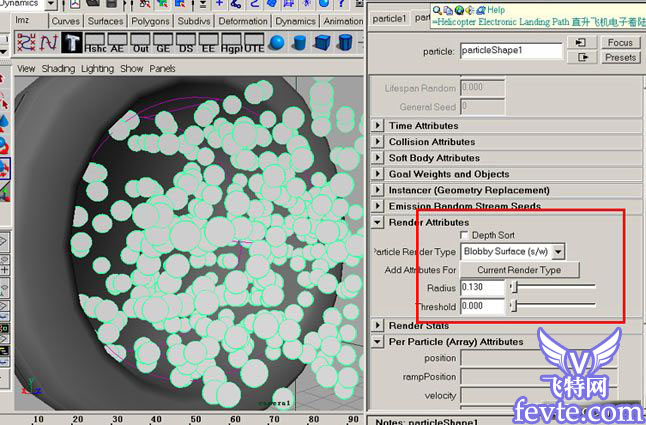This screenshot has height=425, width=646.
Task: Create a polygon cube from the shelf
Action: click(322, 43)
